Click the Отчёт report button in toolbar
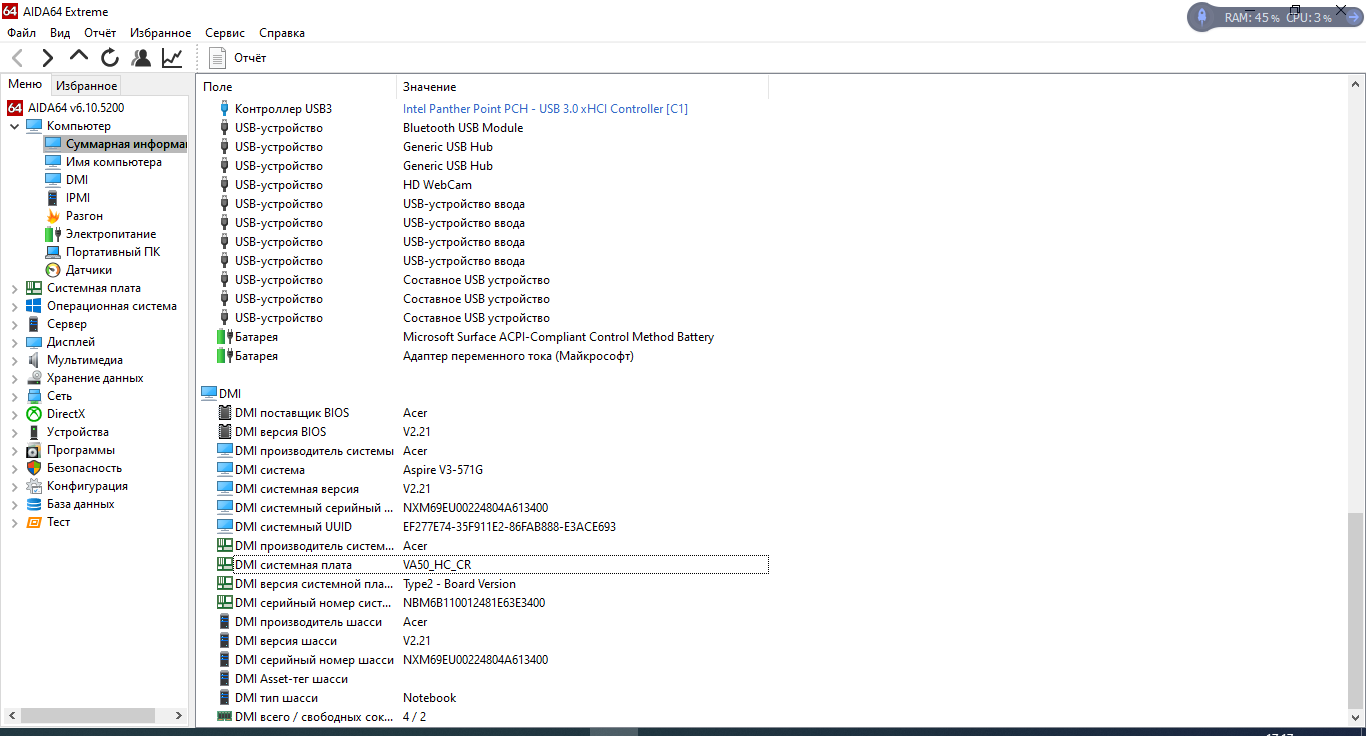1366x736 pixels. coord(238,58)
